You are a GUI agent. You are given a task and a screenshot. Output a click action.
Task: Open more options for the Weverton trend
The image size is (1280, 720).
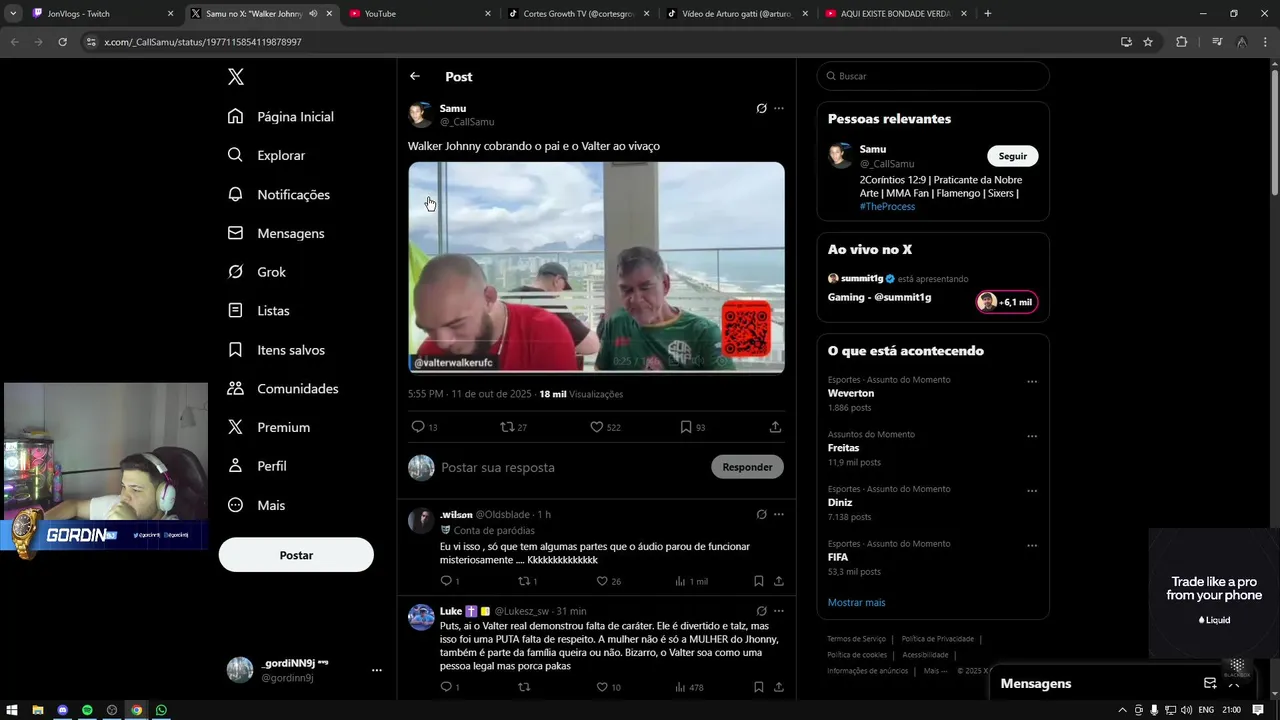[x=1032, y=382]
